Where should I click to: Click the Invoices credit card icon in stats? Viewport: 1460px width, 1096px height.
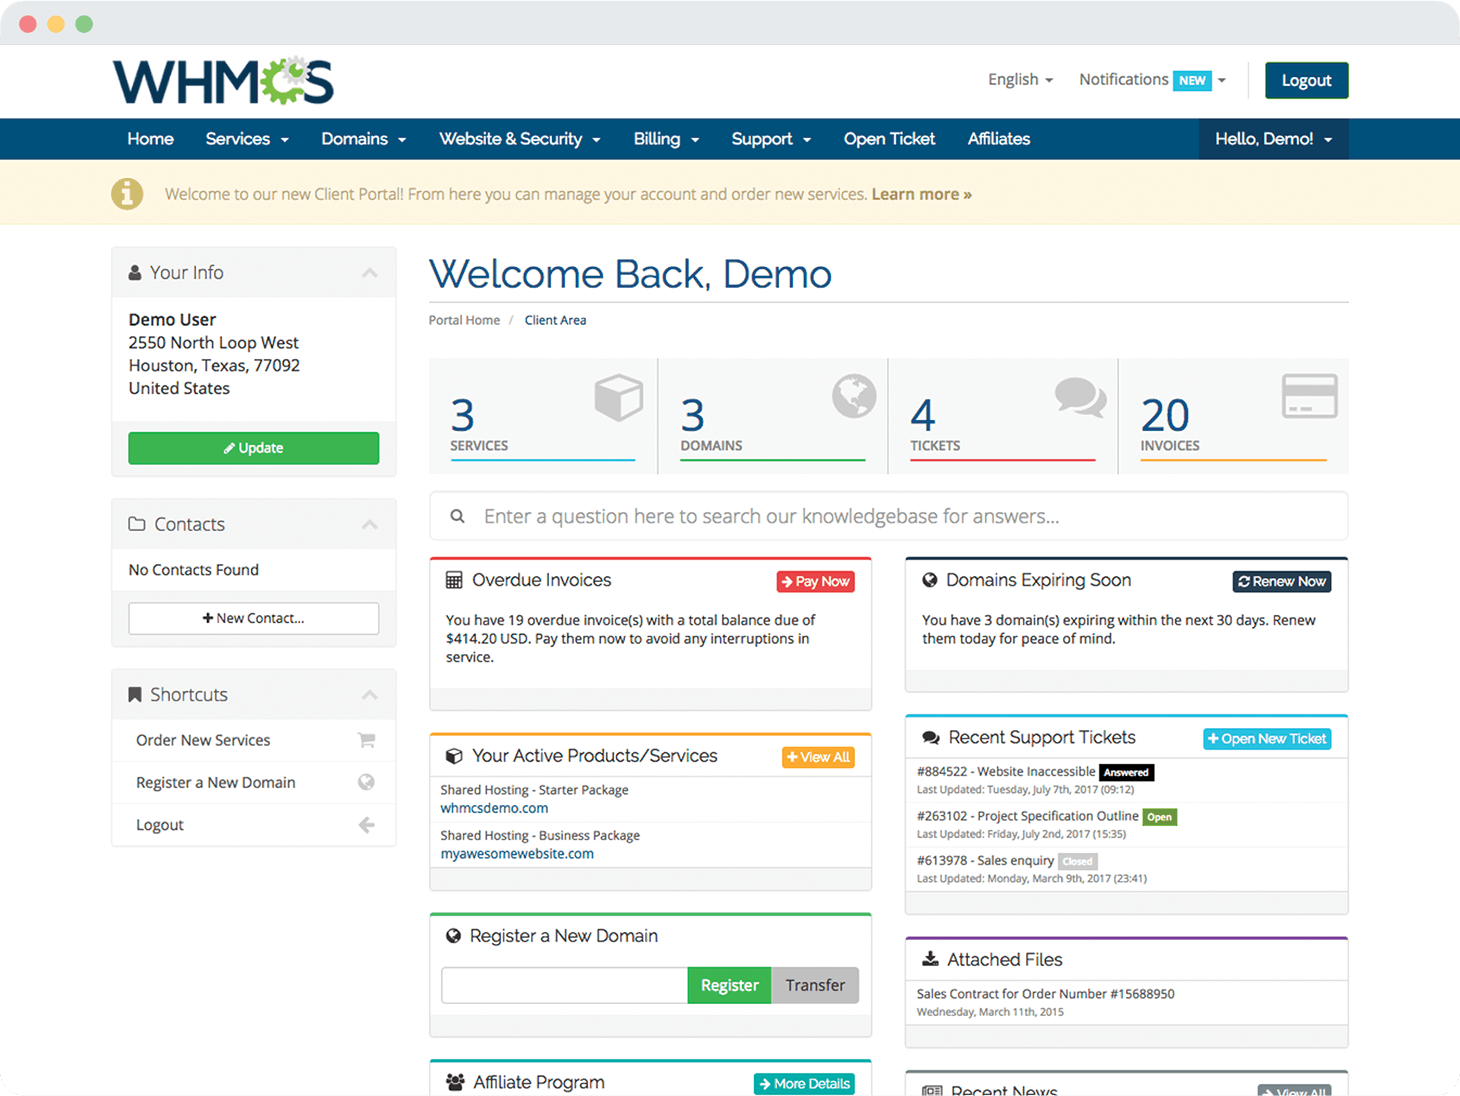(x=1310, y=396)
